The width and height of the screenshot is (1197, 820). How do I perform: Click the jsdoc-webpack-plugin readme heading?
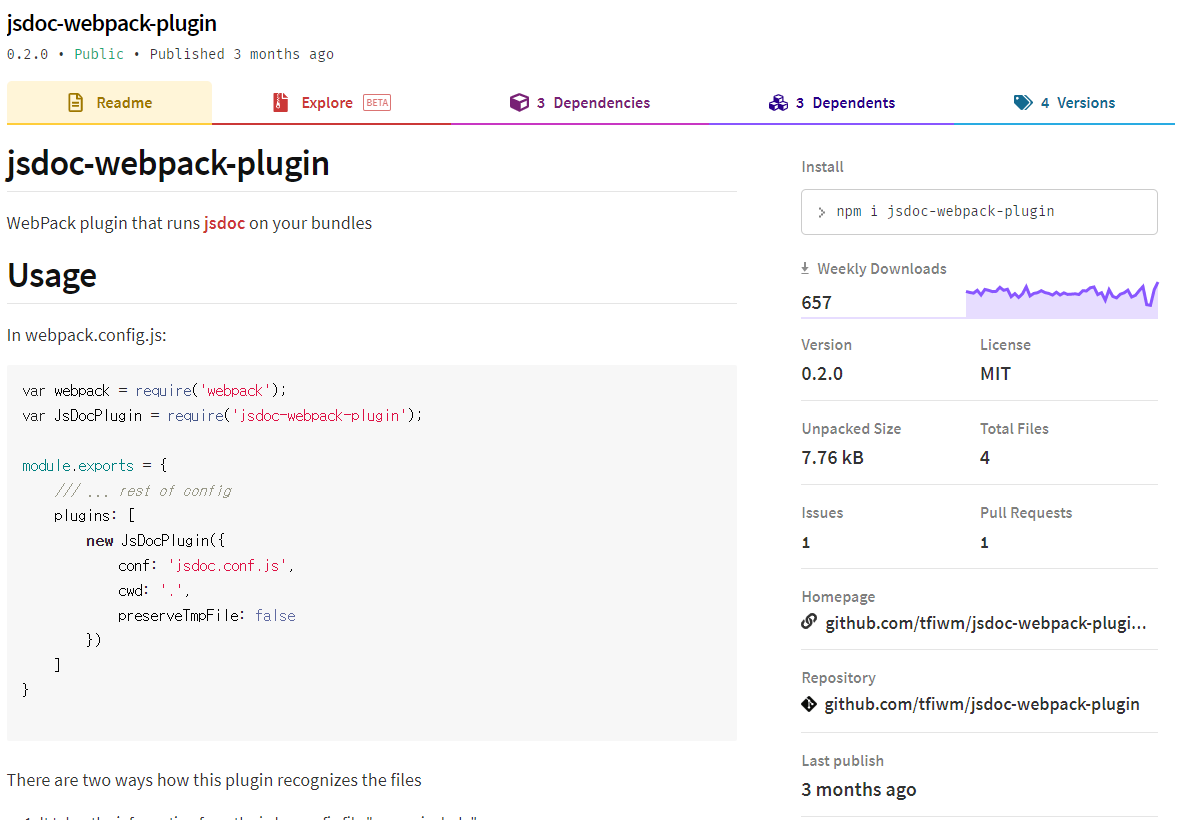coord(168,163)
